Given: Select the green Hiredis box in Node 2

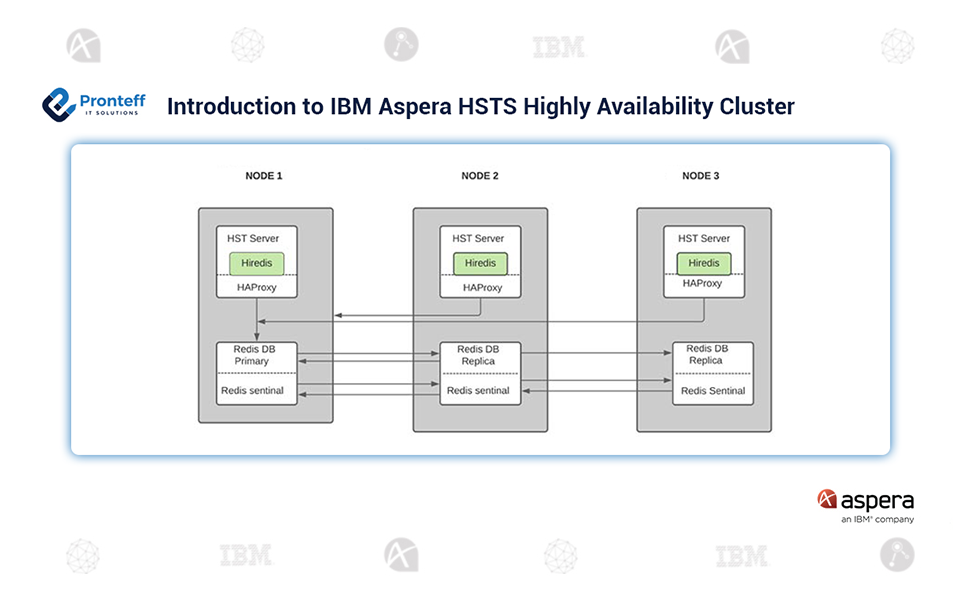Looking at the screenshot, I should 480,263.
